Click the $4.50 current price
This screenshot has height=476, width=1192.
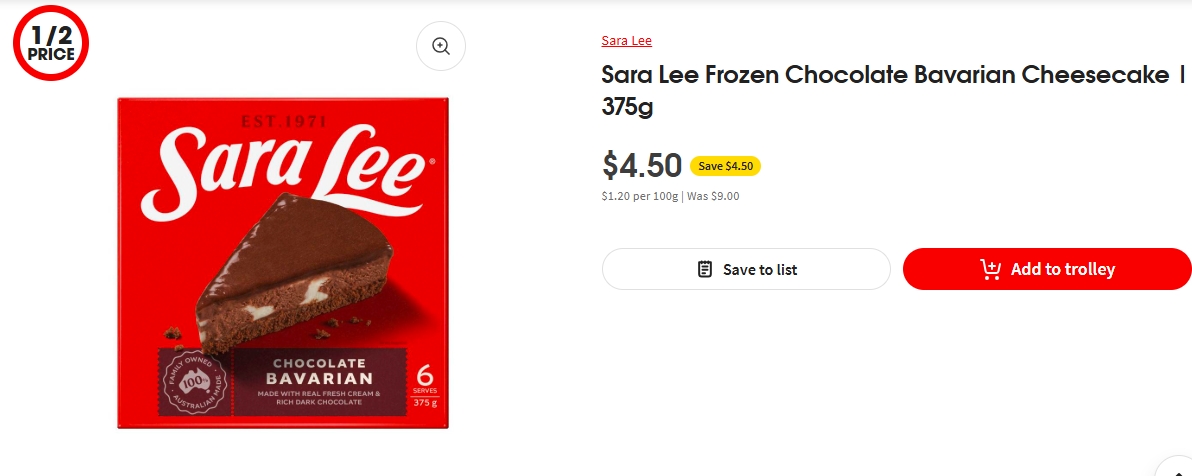pos(642,165)
